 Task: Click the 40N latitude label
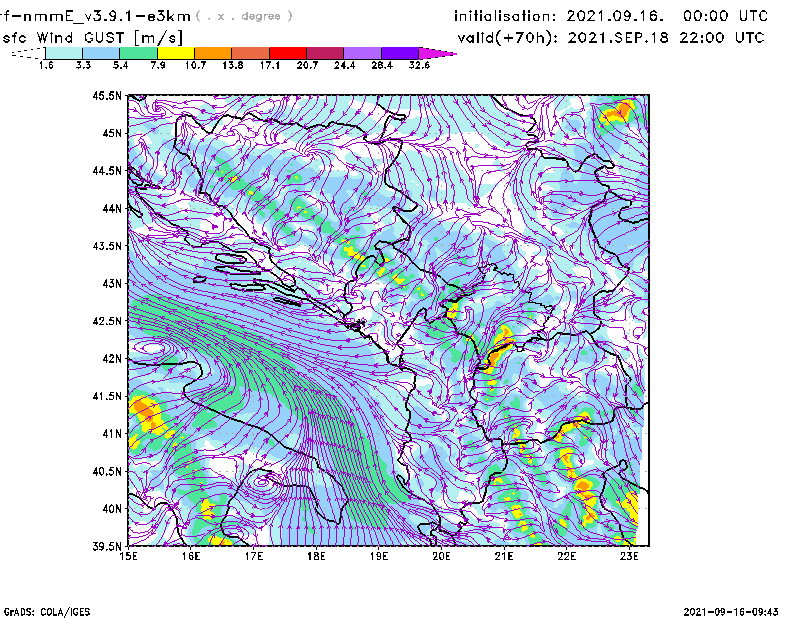click(x=112, y=508)
